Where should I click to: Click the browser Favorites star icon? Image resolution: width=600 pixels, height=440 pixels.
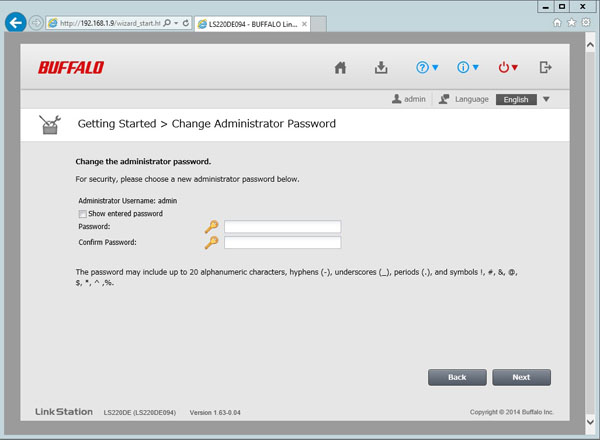coord(572,23)
